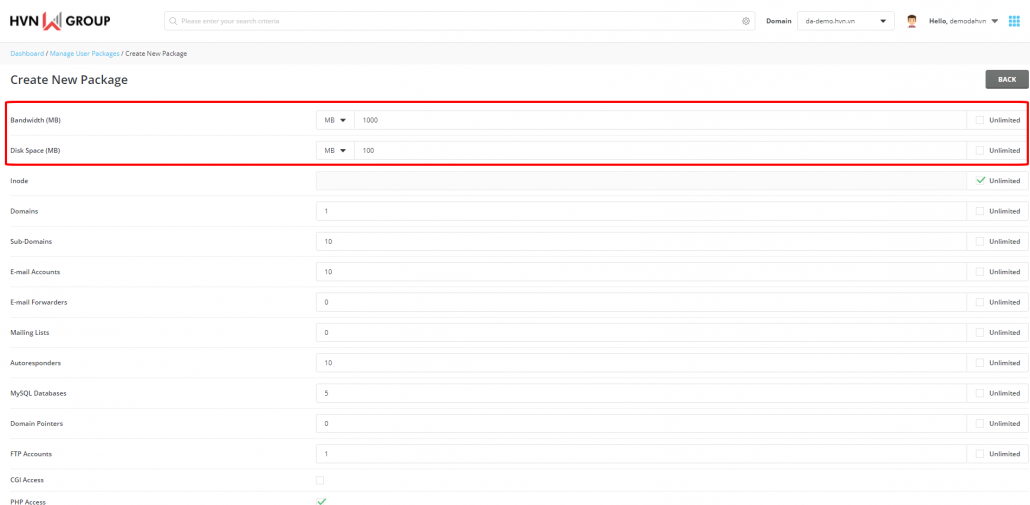Click the Sub-Domains value field
Viewport: 1030px width, 505px height.
640,242
